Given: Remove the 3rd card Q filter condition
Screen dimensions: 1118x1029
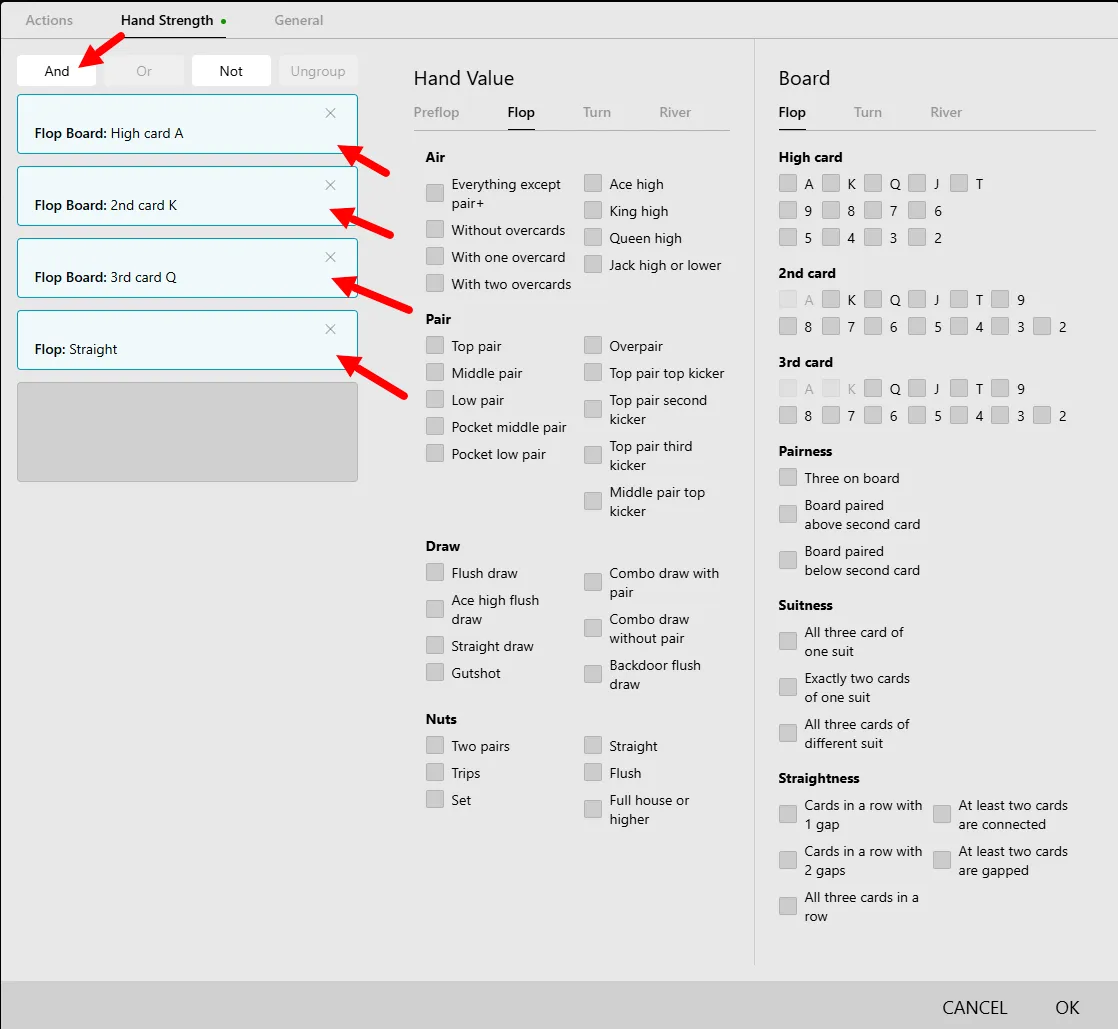Looking at the screenshot, I should [x=330, y=257].
